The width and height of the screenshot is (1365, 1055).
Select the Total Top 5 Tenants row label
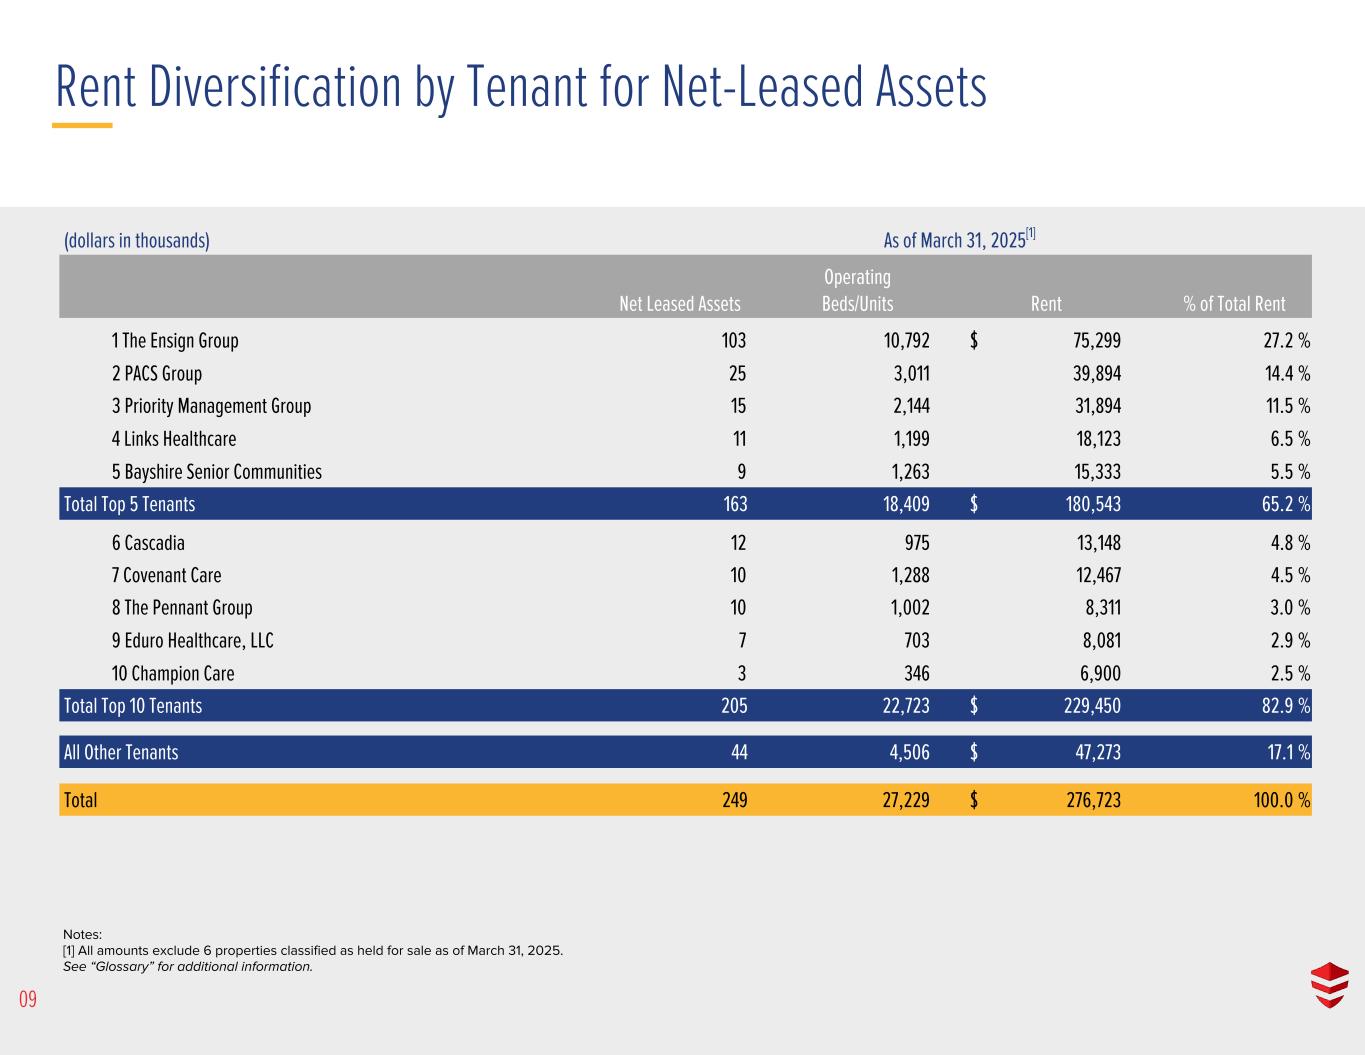[129, 504]
